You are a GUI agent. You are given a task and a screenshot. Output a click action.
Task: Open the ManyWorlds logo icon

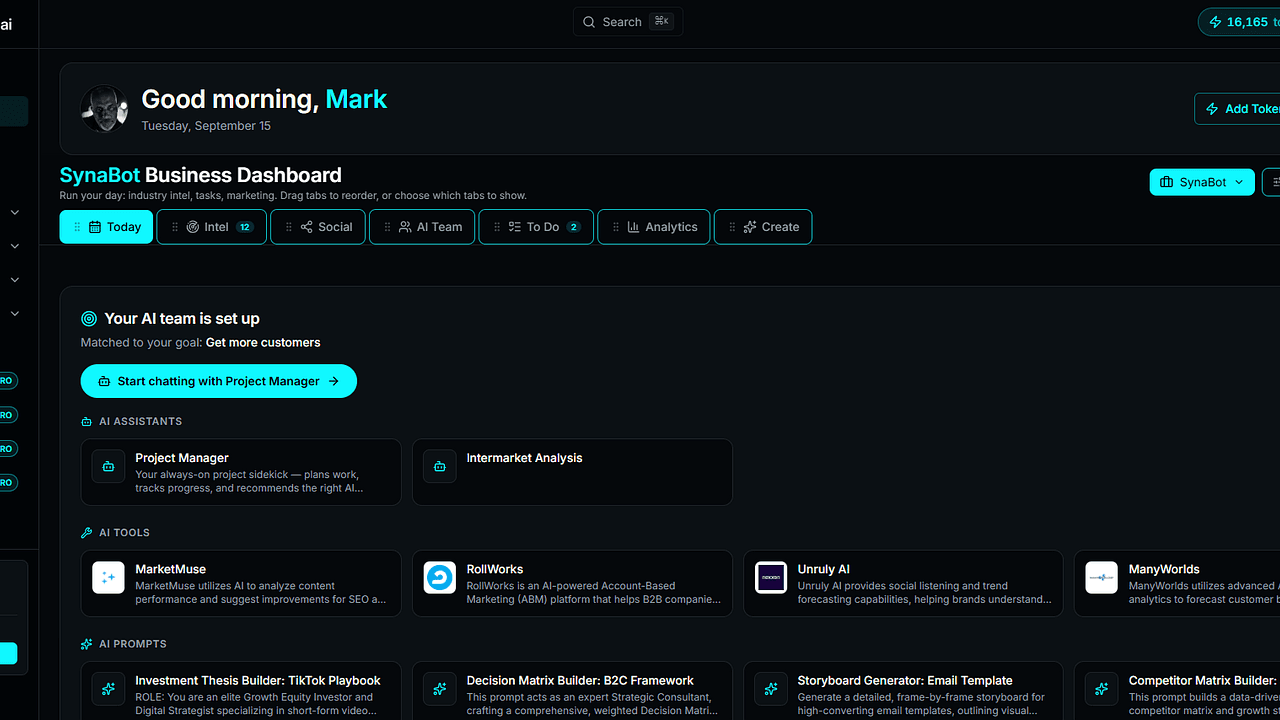tap(1101, 577)
